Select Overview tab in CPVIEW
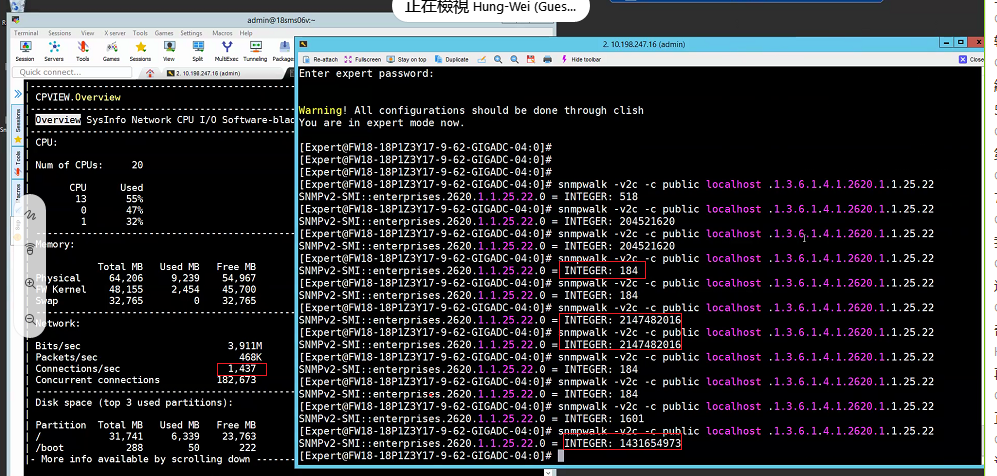This screenshot has width=997, height=476. coord(58,119)
